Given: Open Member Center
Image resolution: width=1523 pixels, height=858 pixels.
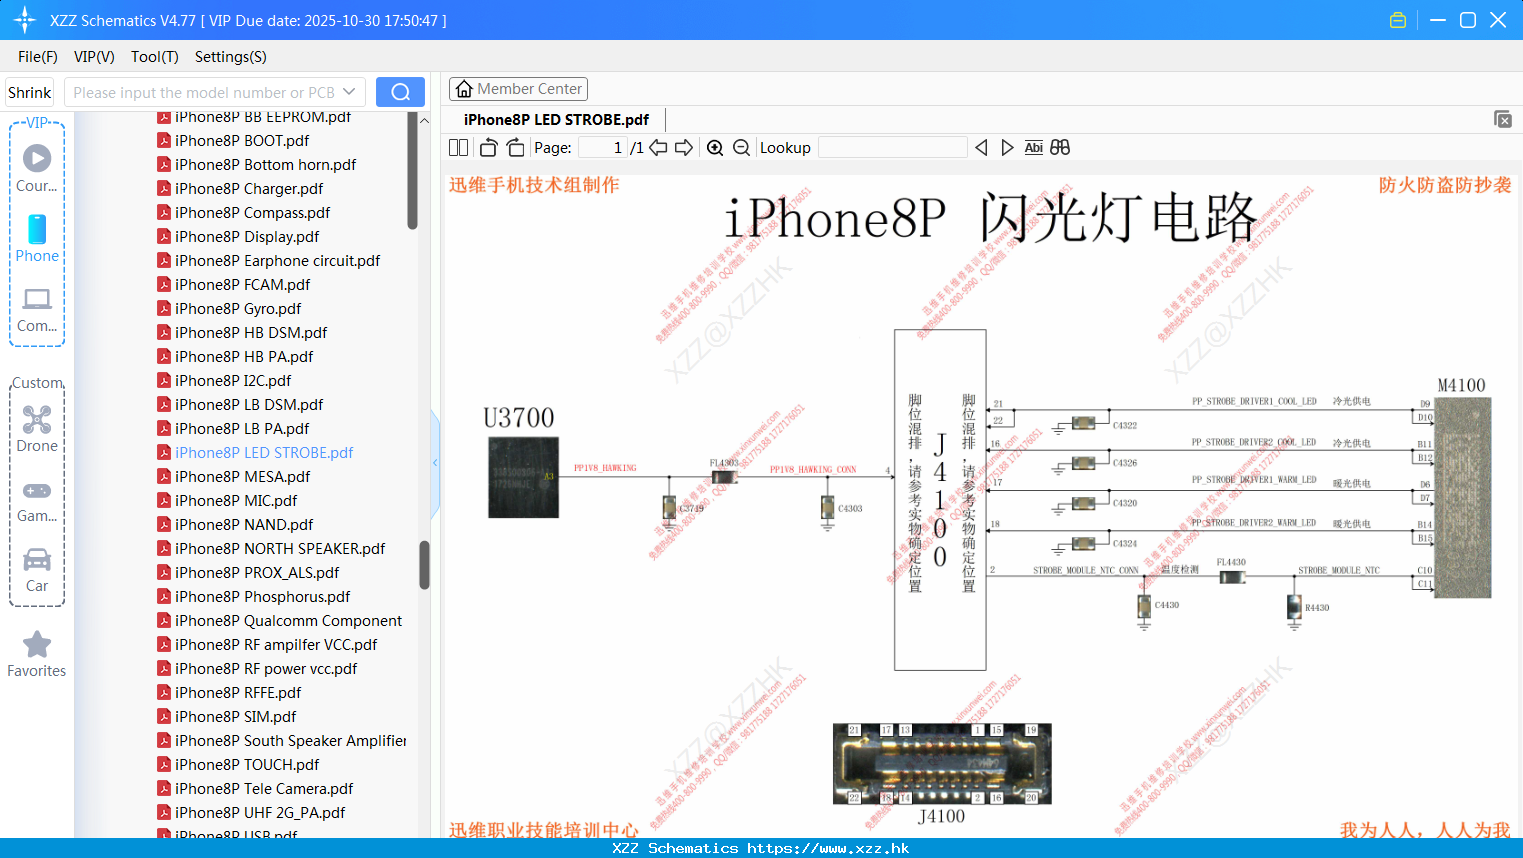Looking at the screenshot, I should pos(518,89).
